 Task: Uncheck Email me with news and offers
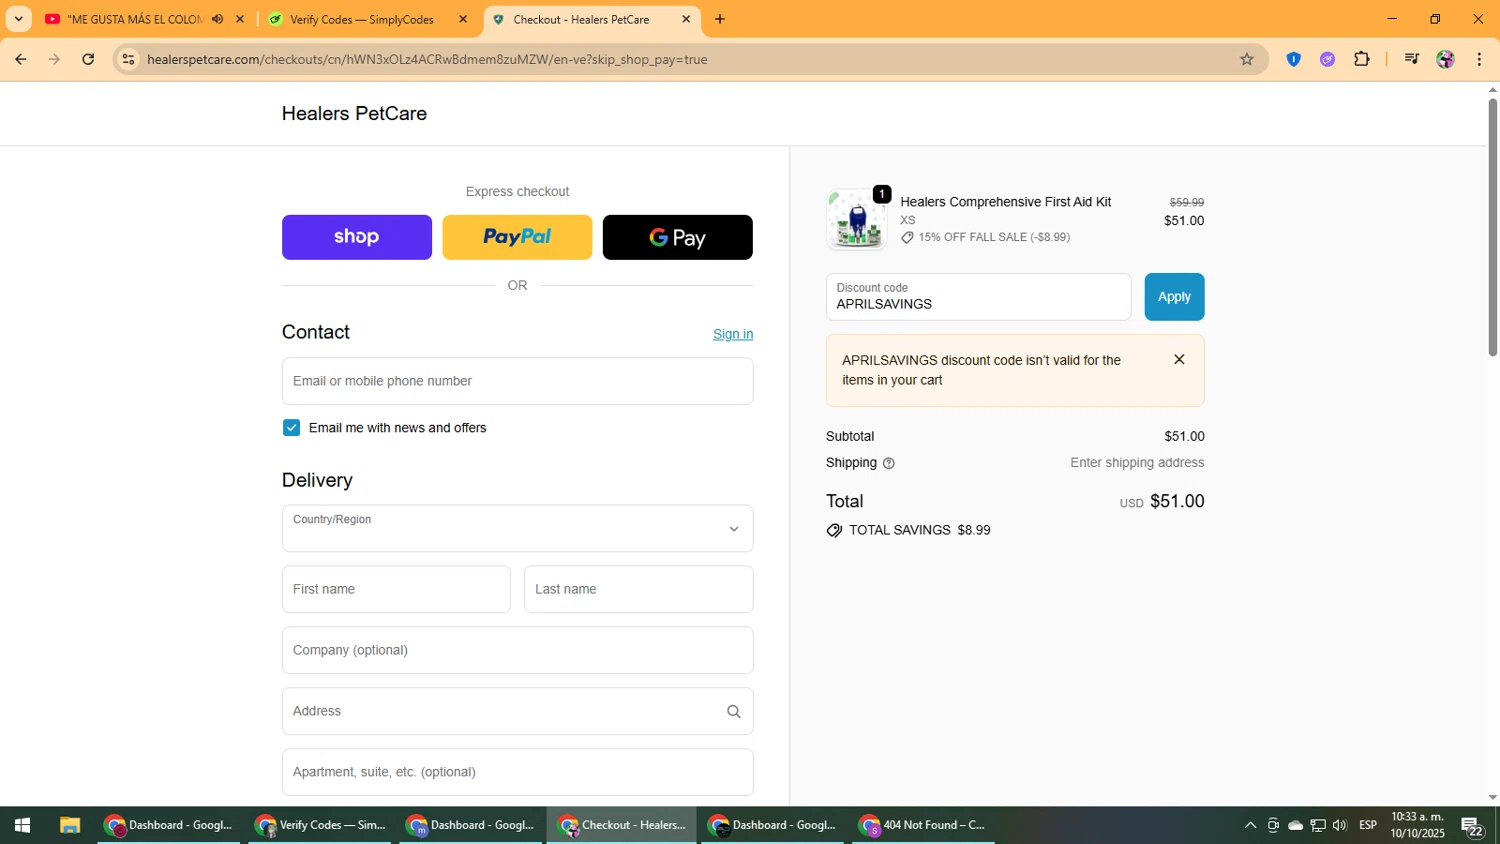click(x=291, y=428)
